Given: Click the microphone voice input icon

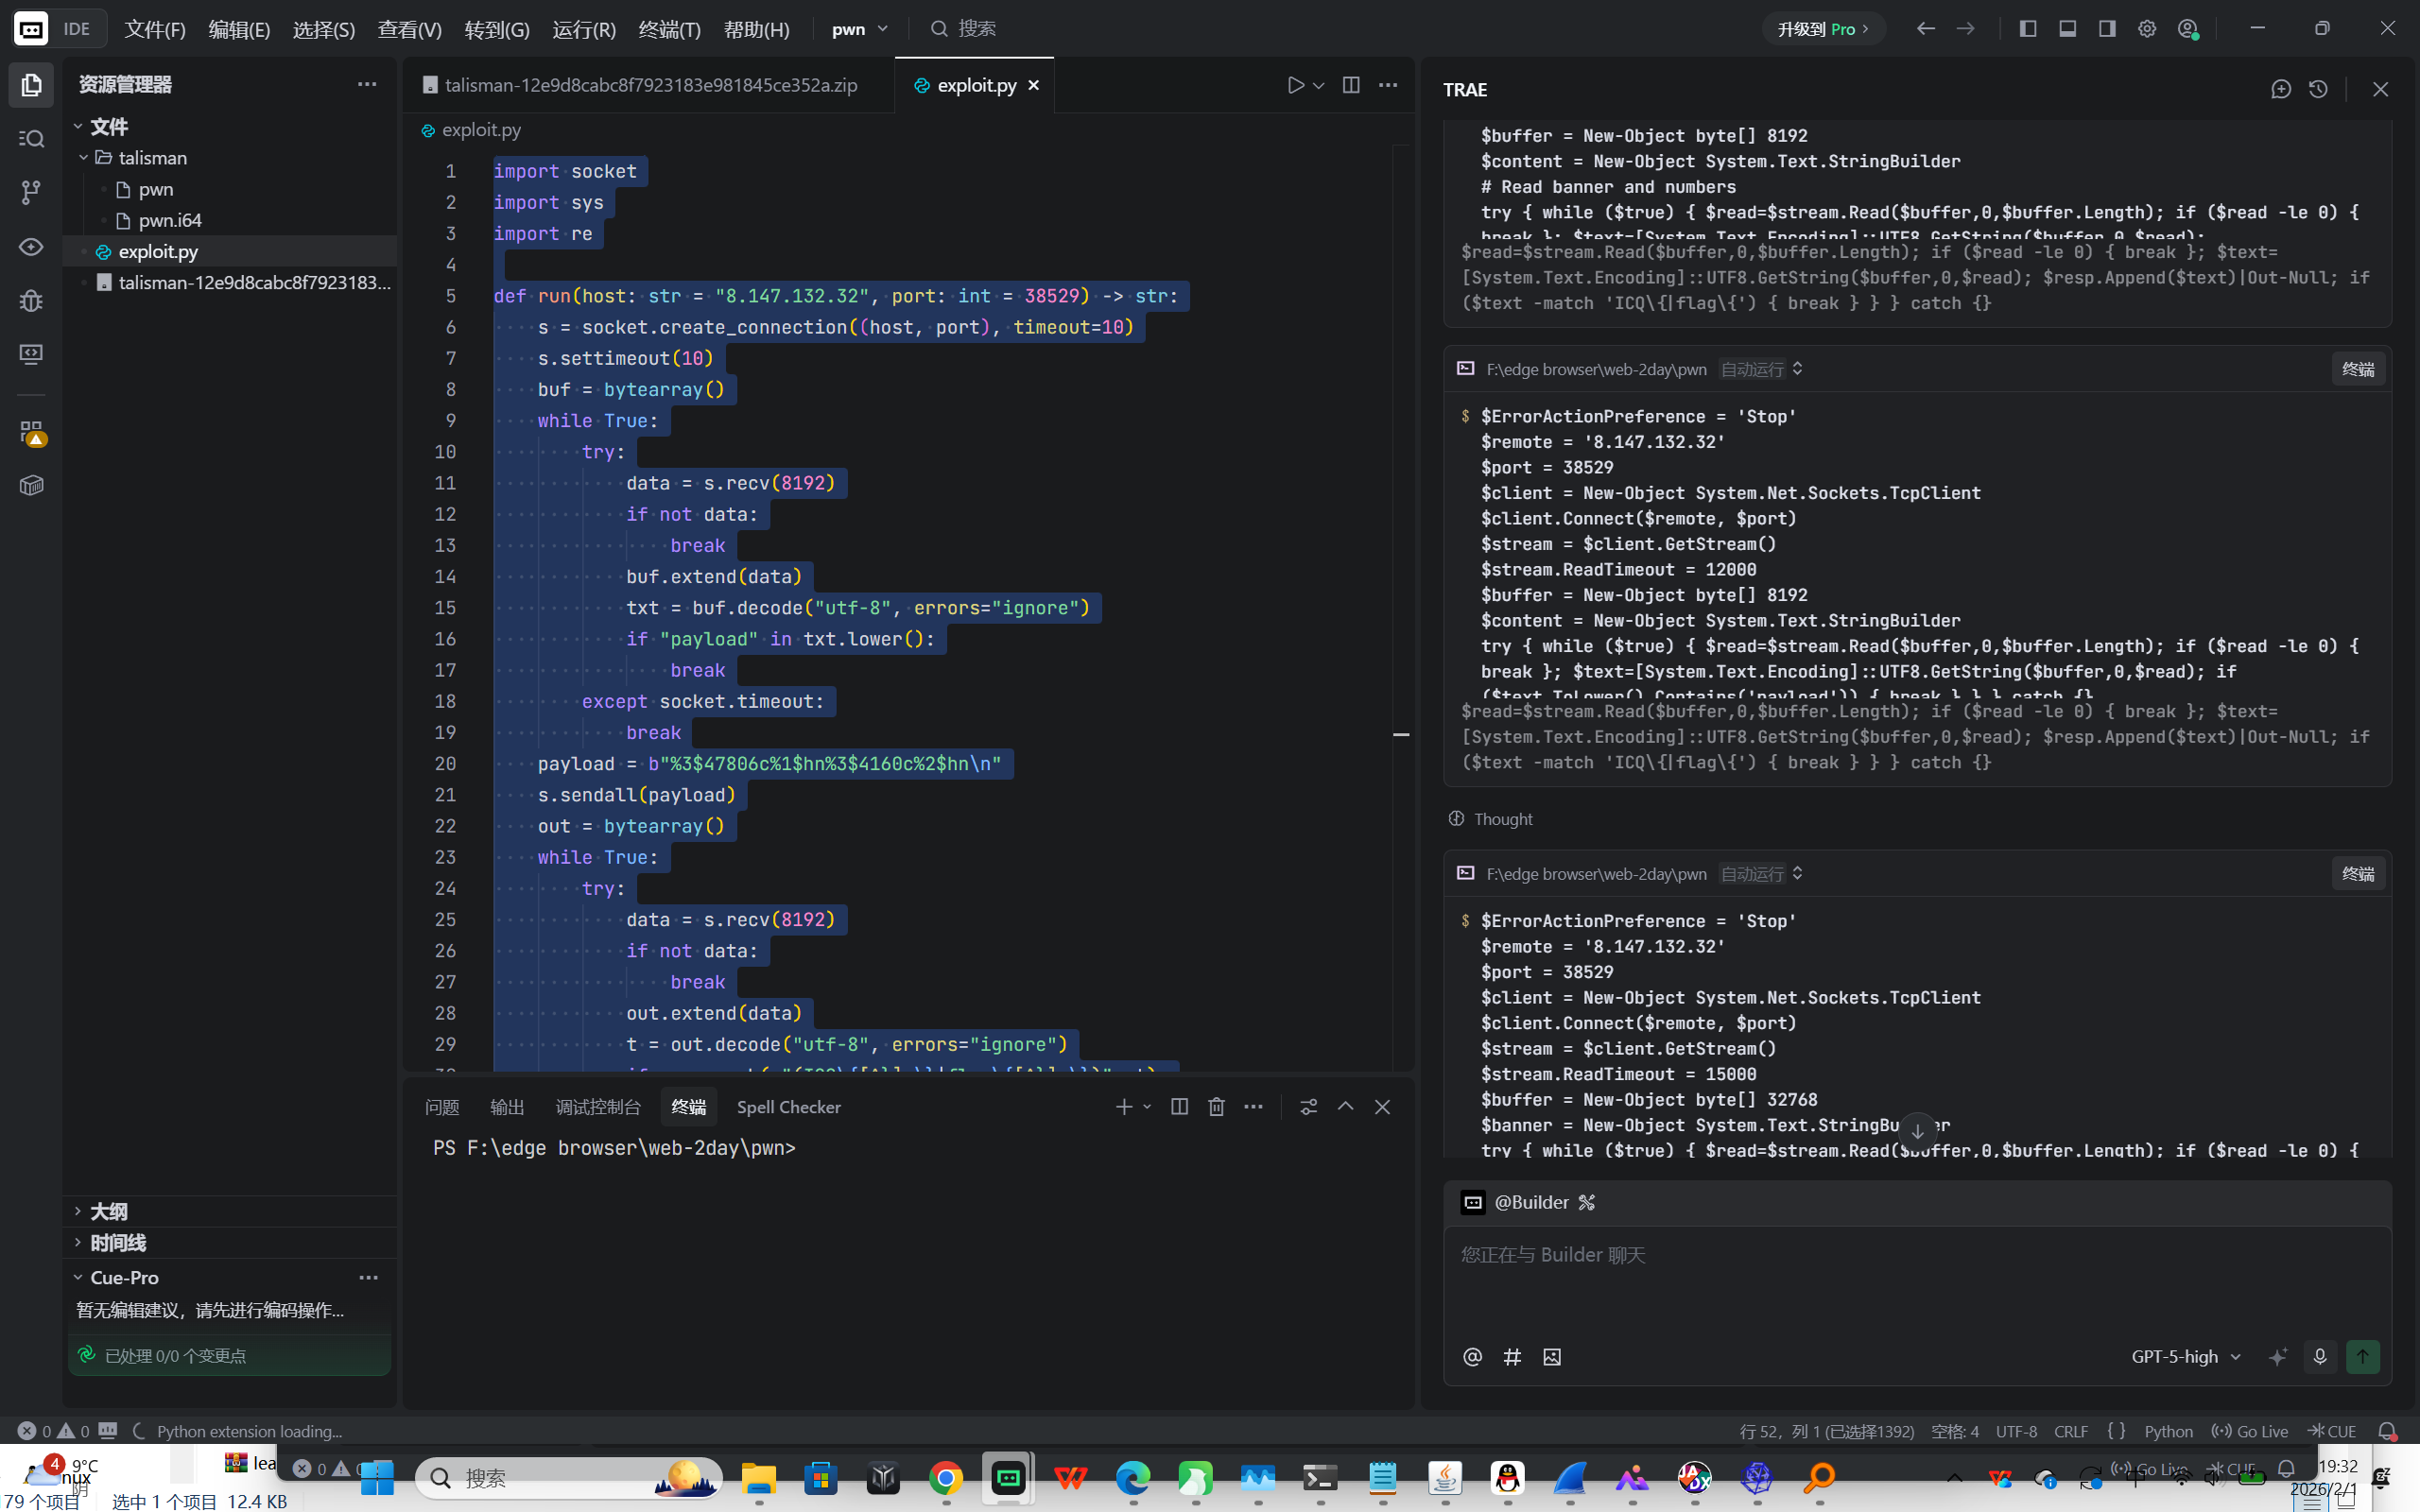Looking at the screenshot, I should click(x=2320, y=1356).
